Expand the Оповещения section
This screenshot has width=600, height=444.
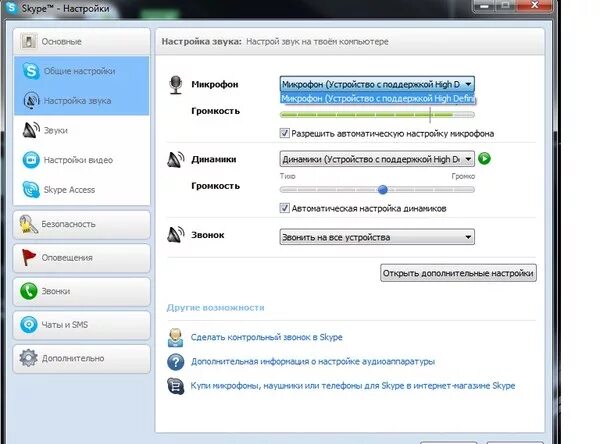click(82, 258)
